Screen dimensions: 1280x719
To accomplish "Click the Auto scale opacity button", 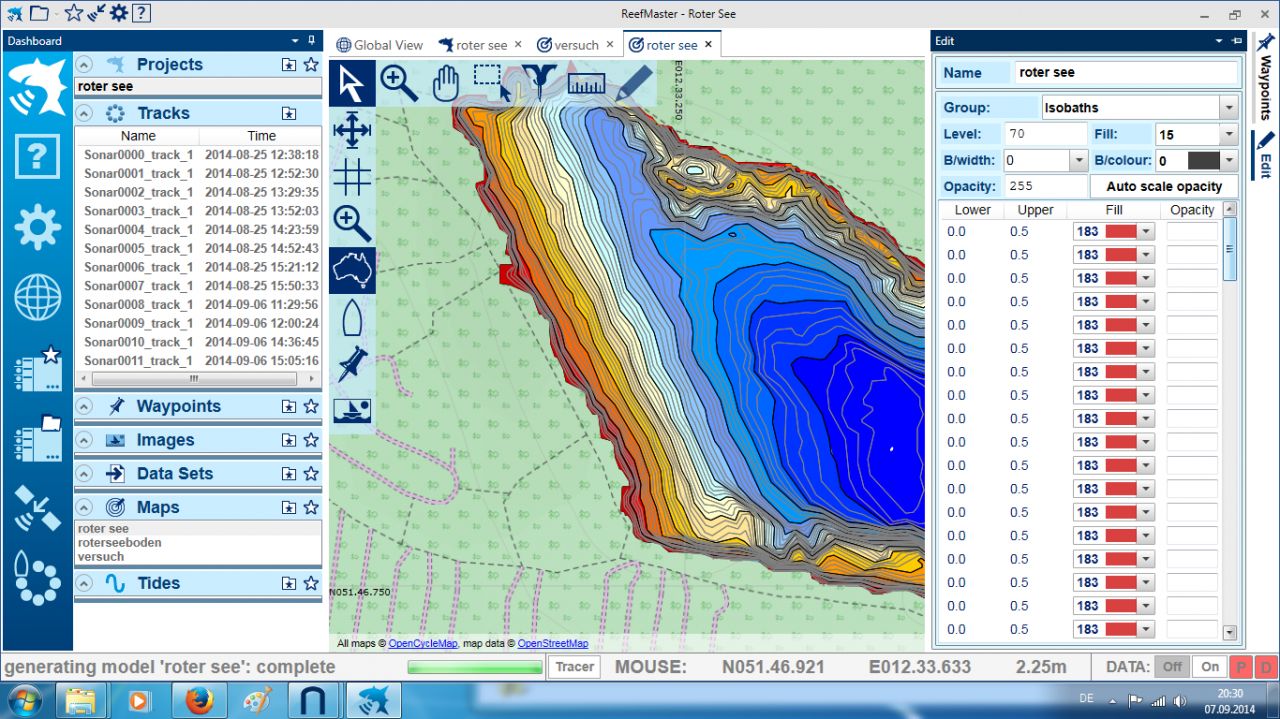I will tap(1164, 187).
